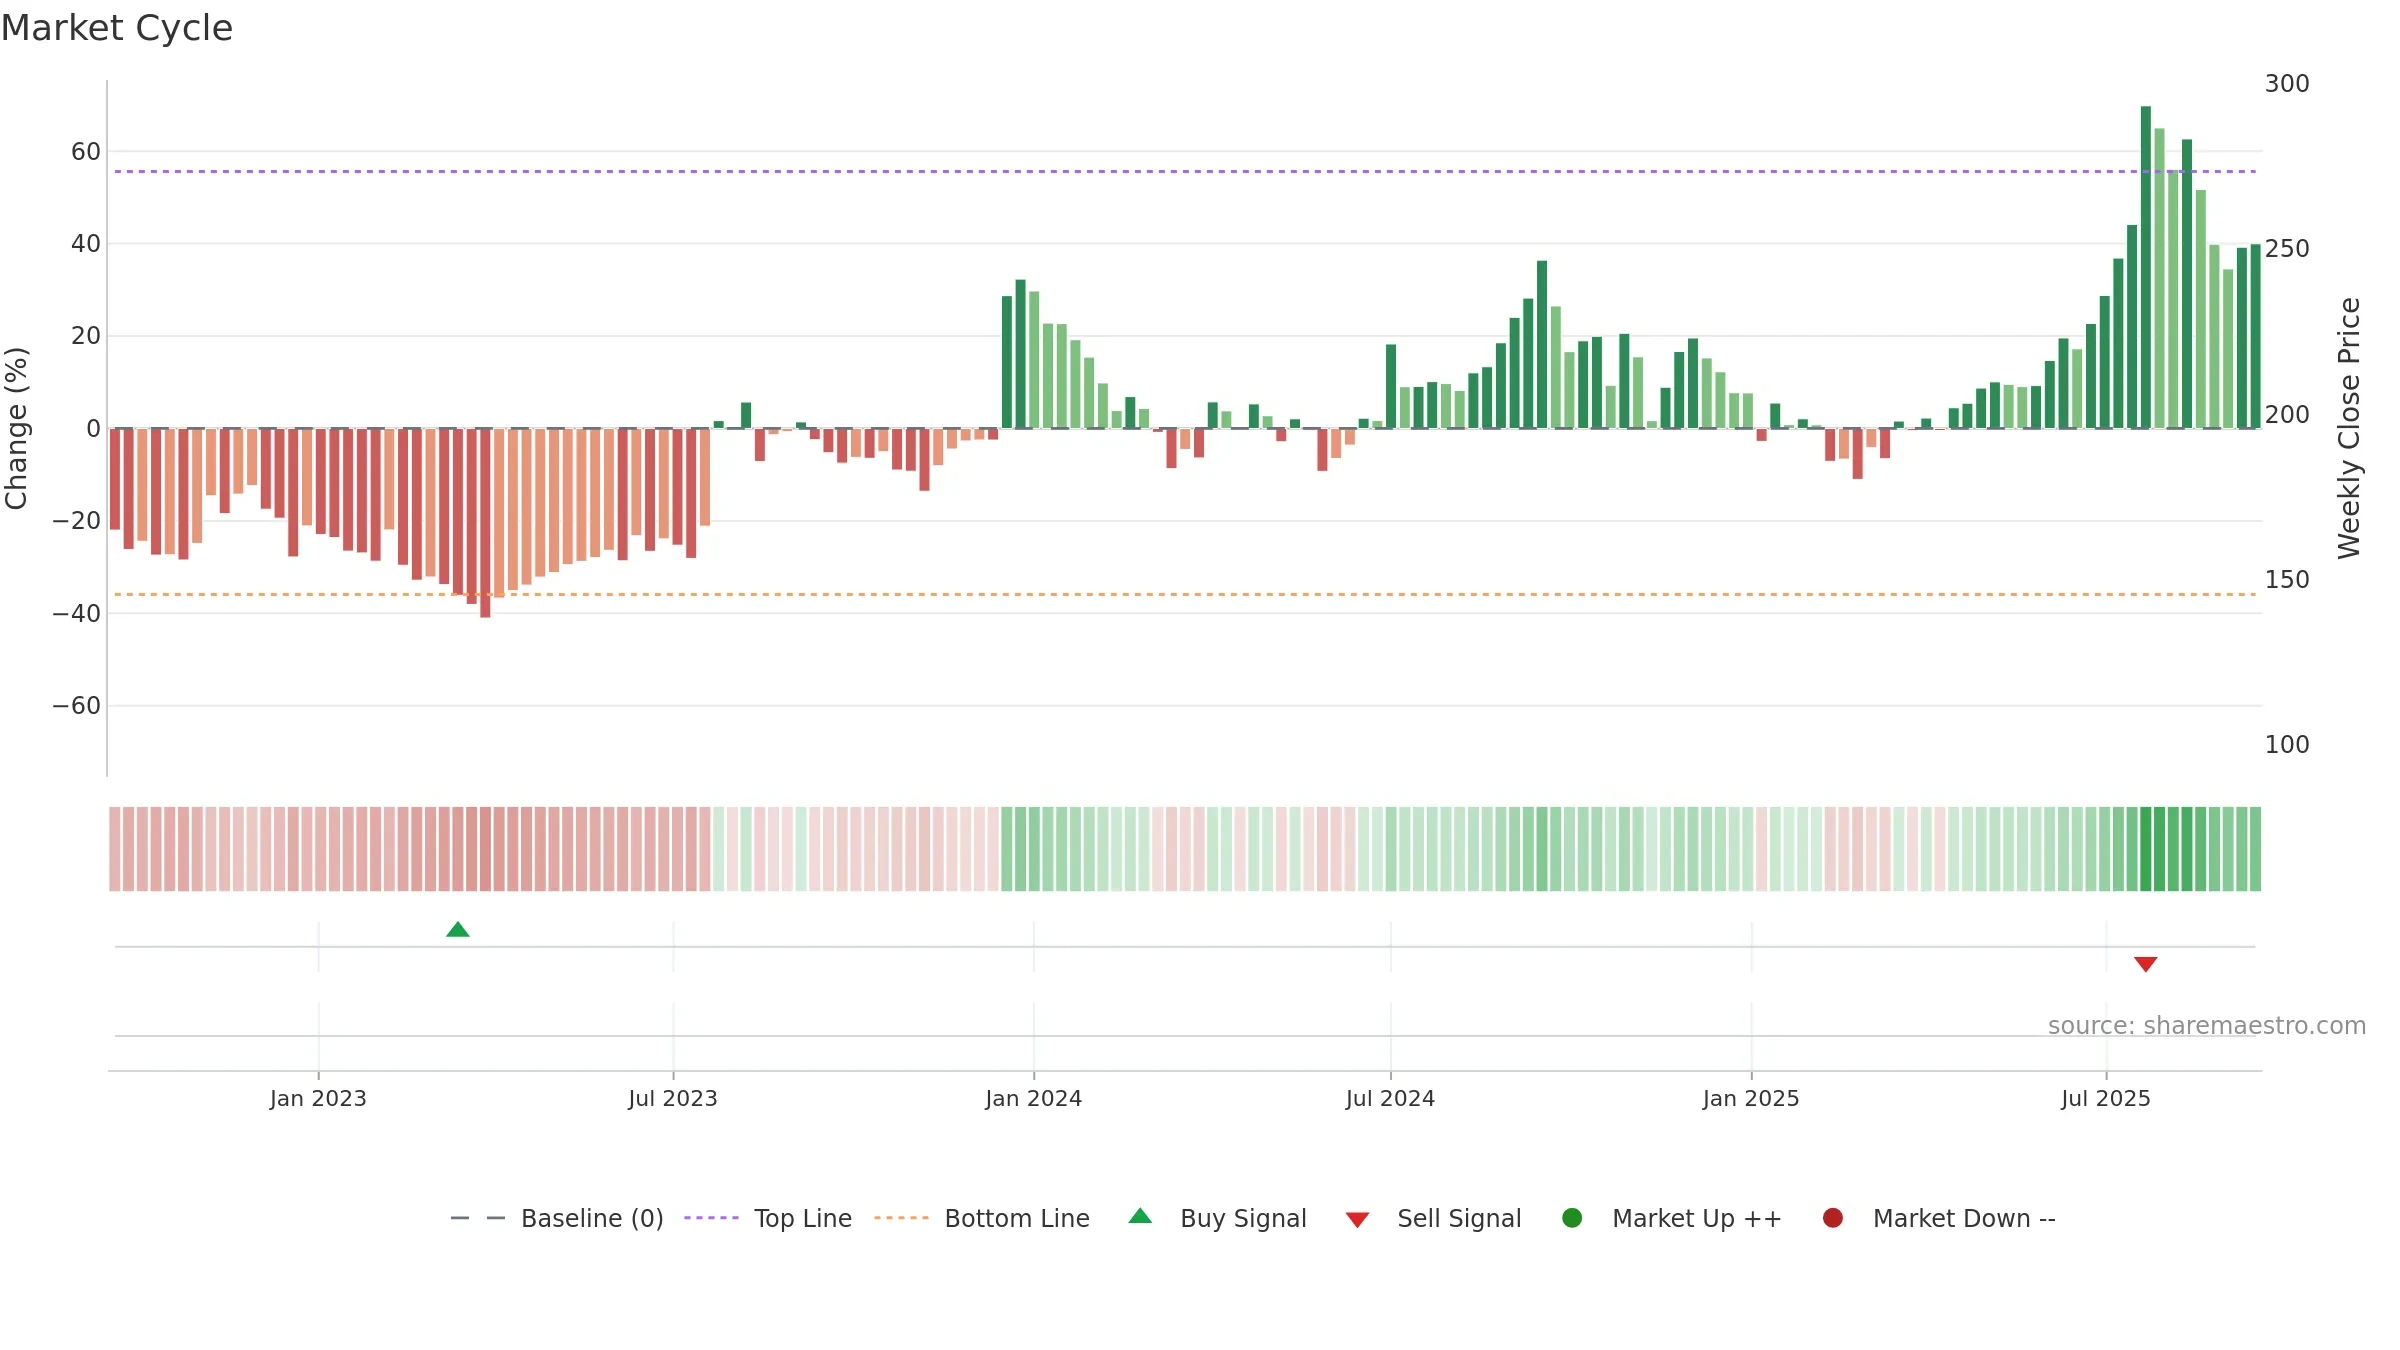Click the −40 tick on Change axis
Screen dimensions: 2400x1350
77,614
